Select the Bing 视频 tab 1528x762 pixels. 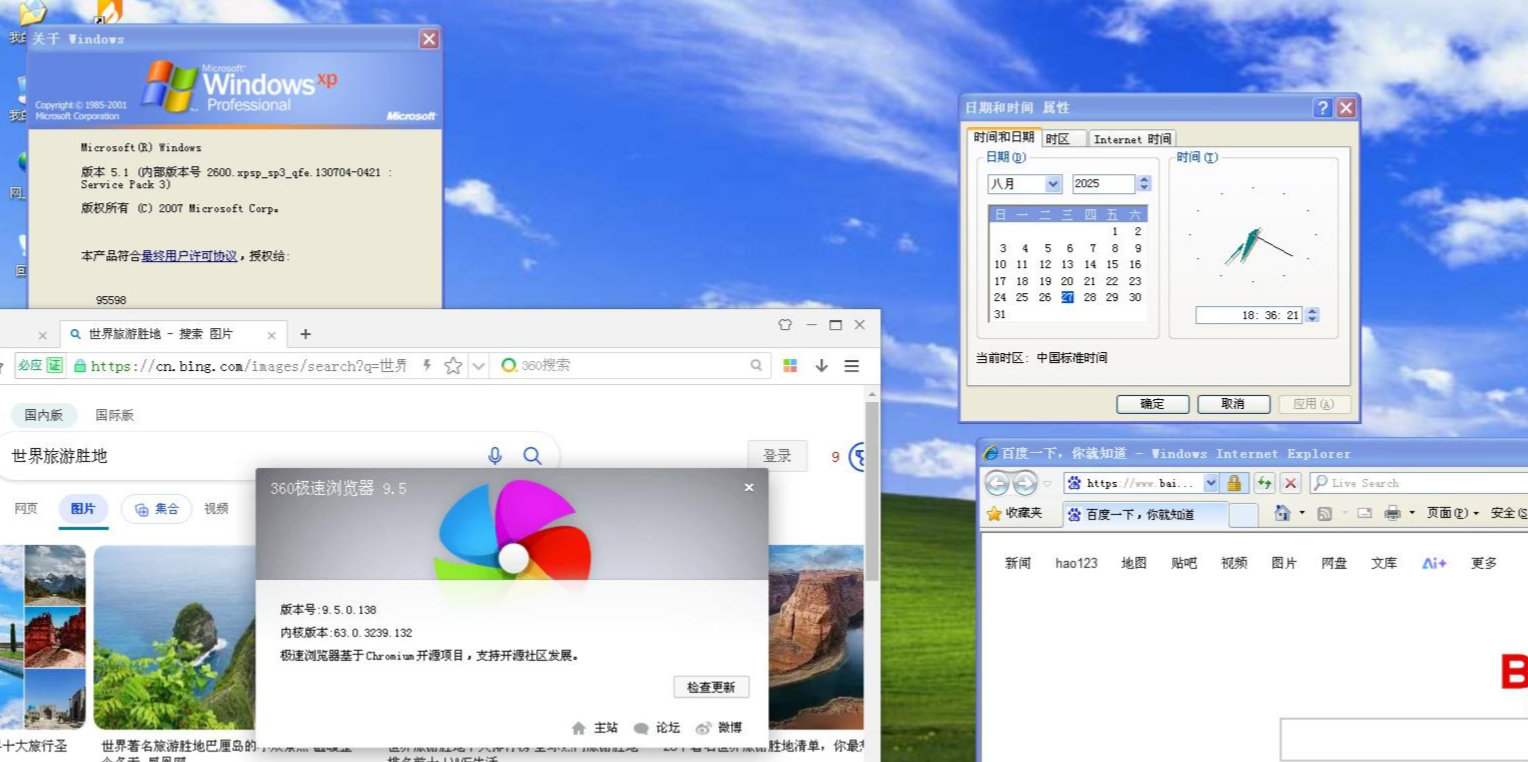tap(216, 508)
